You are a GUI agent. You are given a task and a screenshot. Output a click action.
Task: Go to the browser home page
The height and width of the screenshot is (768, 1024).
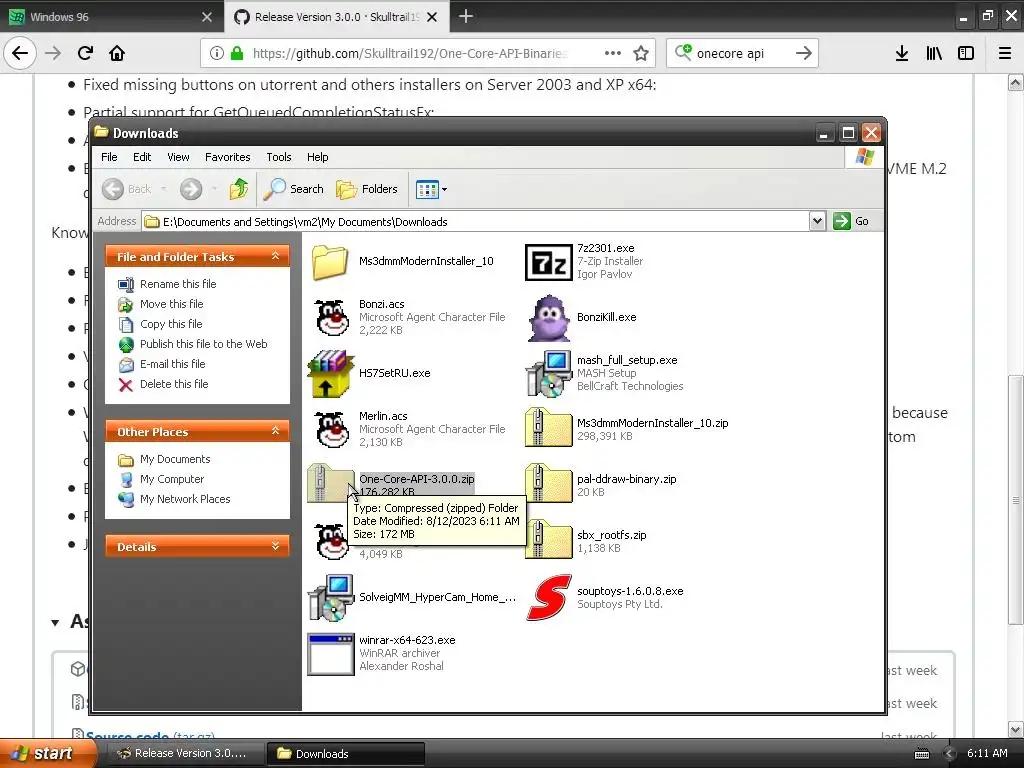[x=117, y=53]
